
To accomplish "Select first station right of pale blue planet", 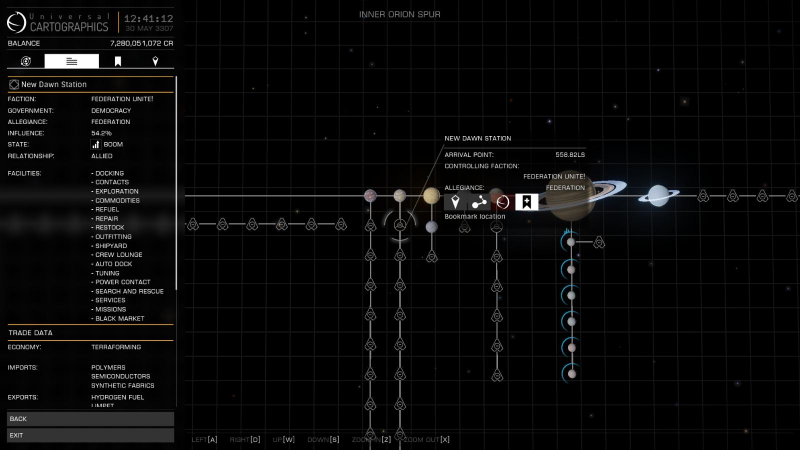I will [x=703, y=195].
